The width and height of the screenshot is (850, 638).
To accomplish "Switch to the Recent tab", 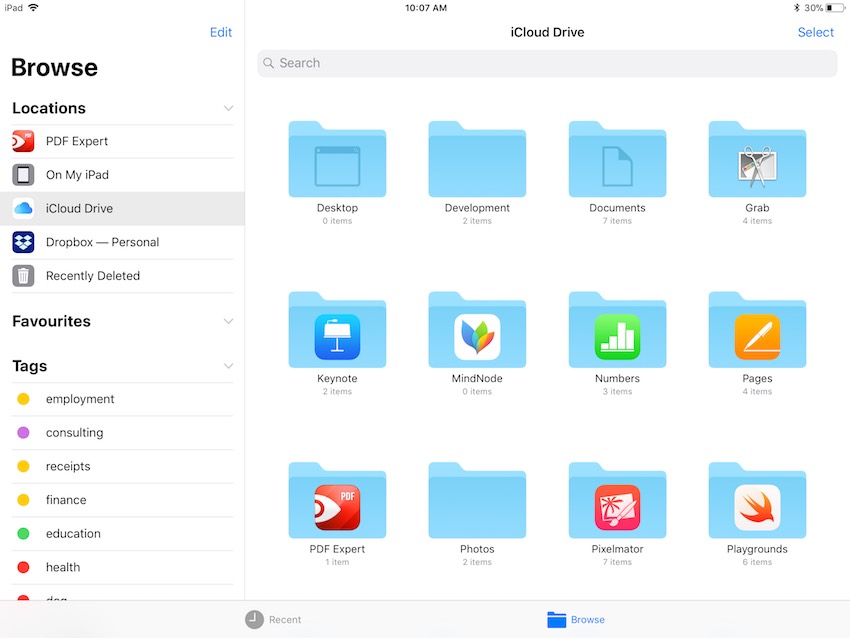I will (272, 619).
